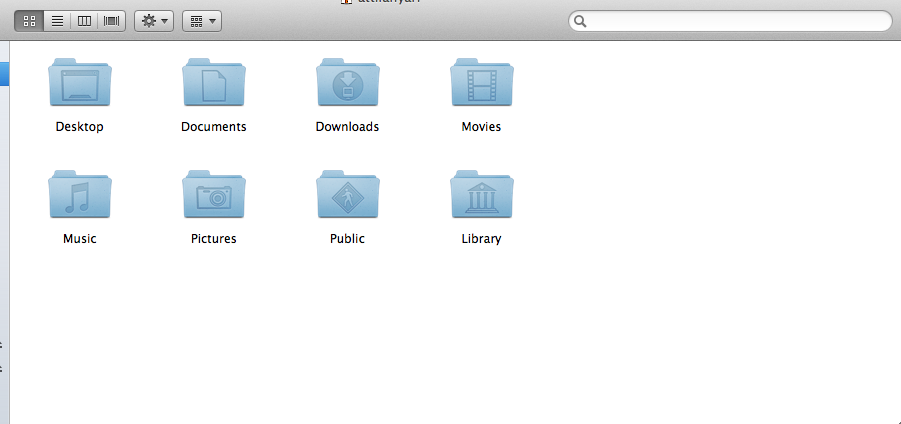Click the "Library" folder name label

coord(481,239)
